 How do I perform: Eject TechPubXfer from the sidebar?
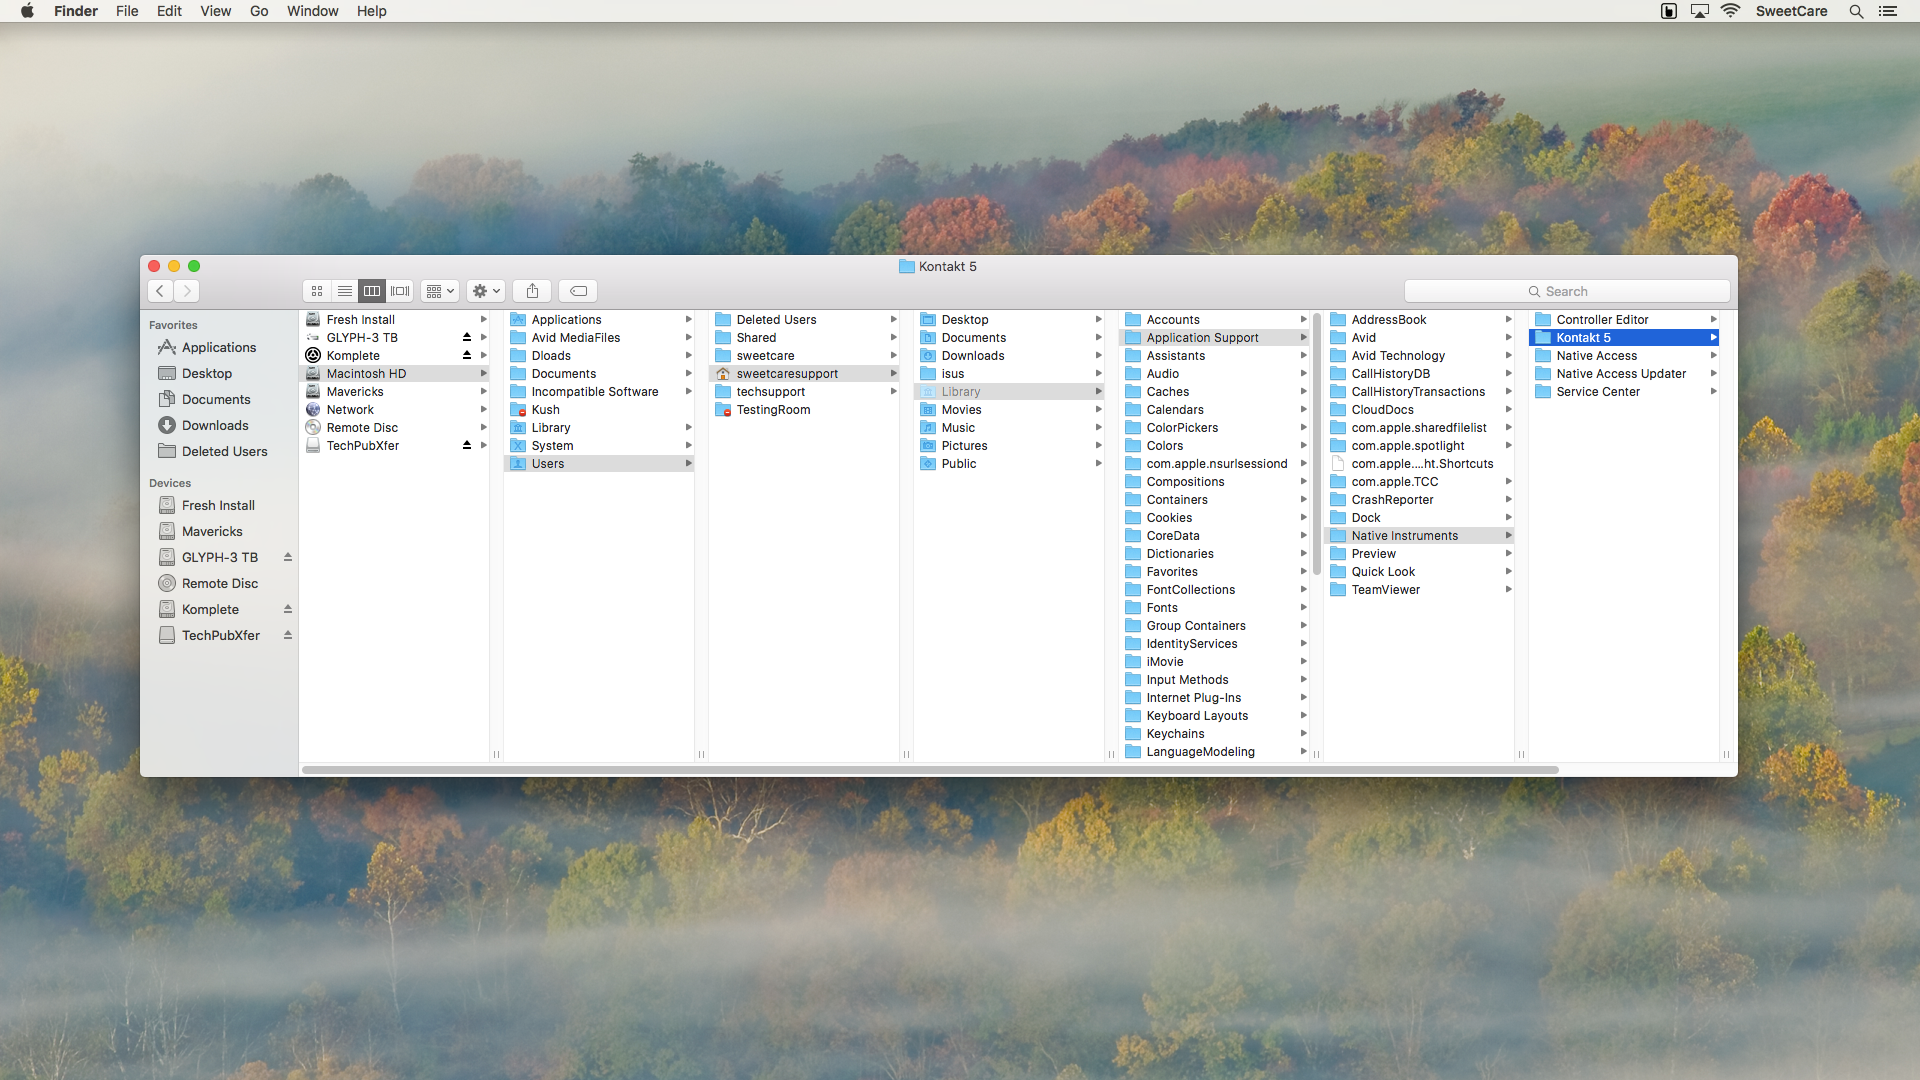click(288, 635)
